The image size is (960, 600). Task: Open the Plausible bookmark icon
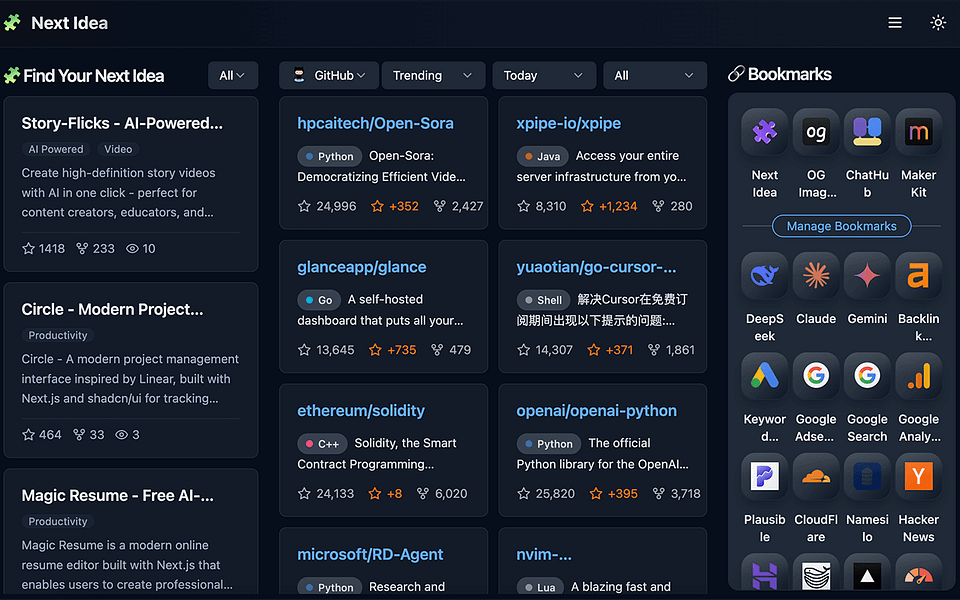[764, 476]
